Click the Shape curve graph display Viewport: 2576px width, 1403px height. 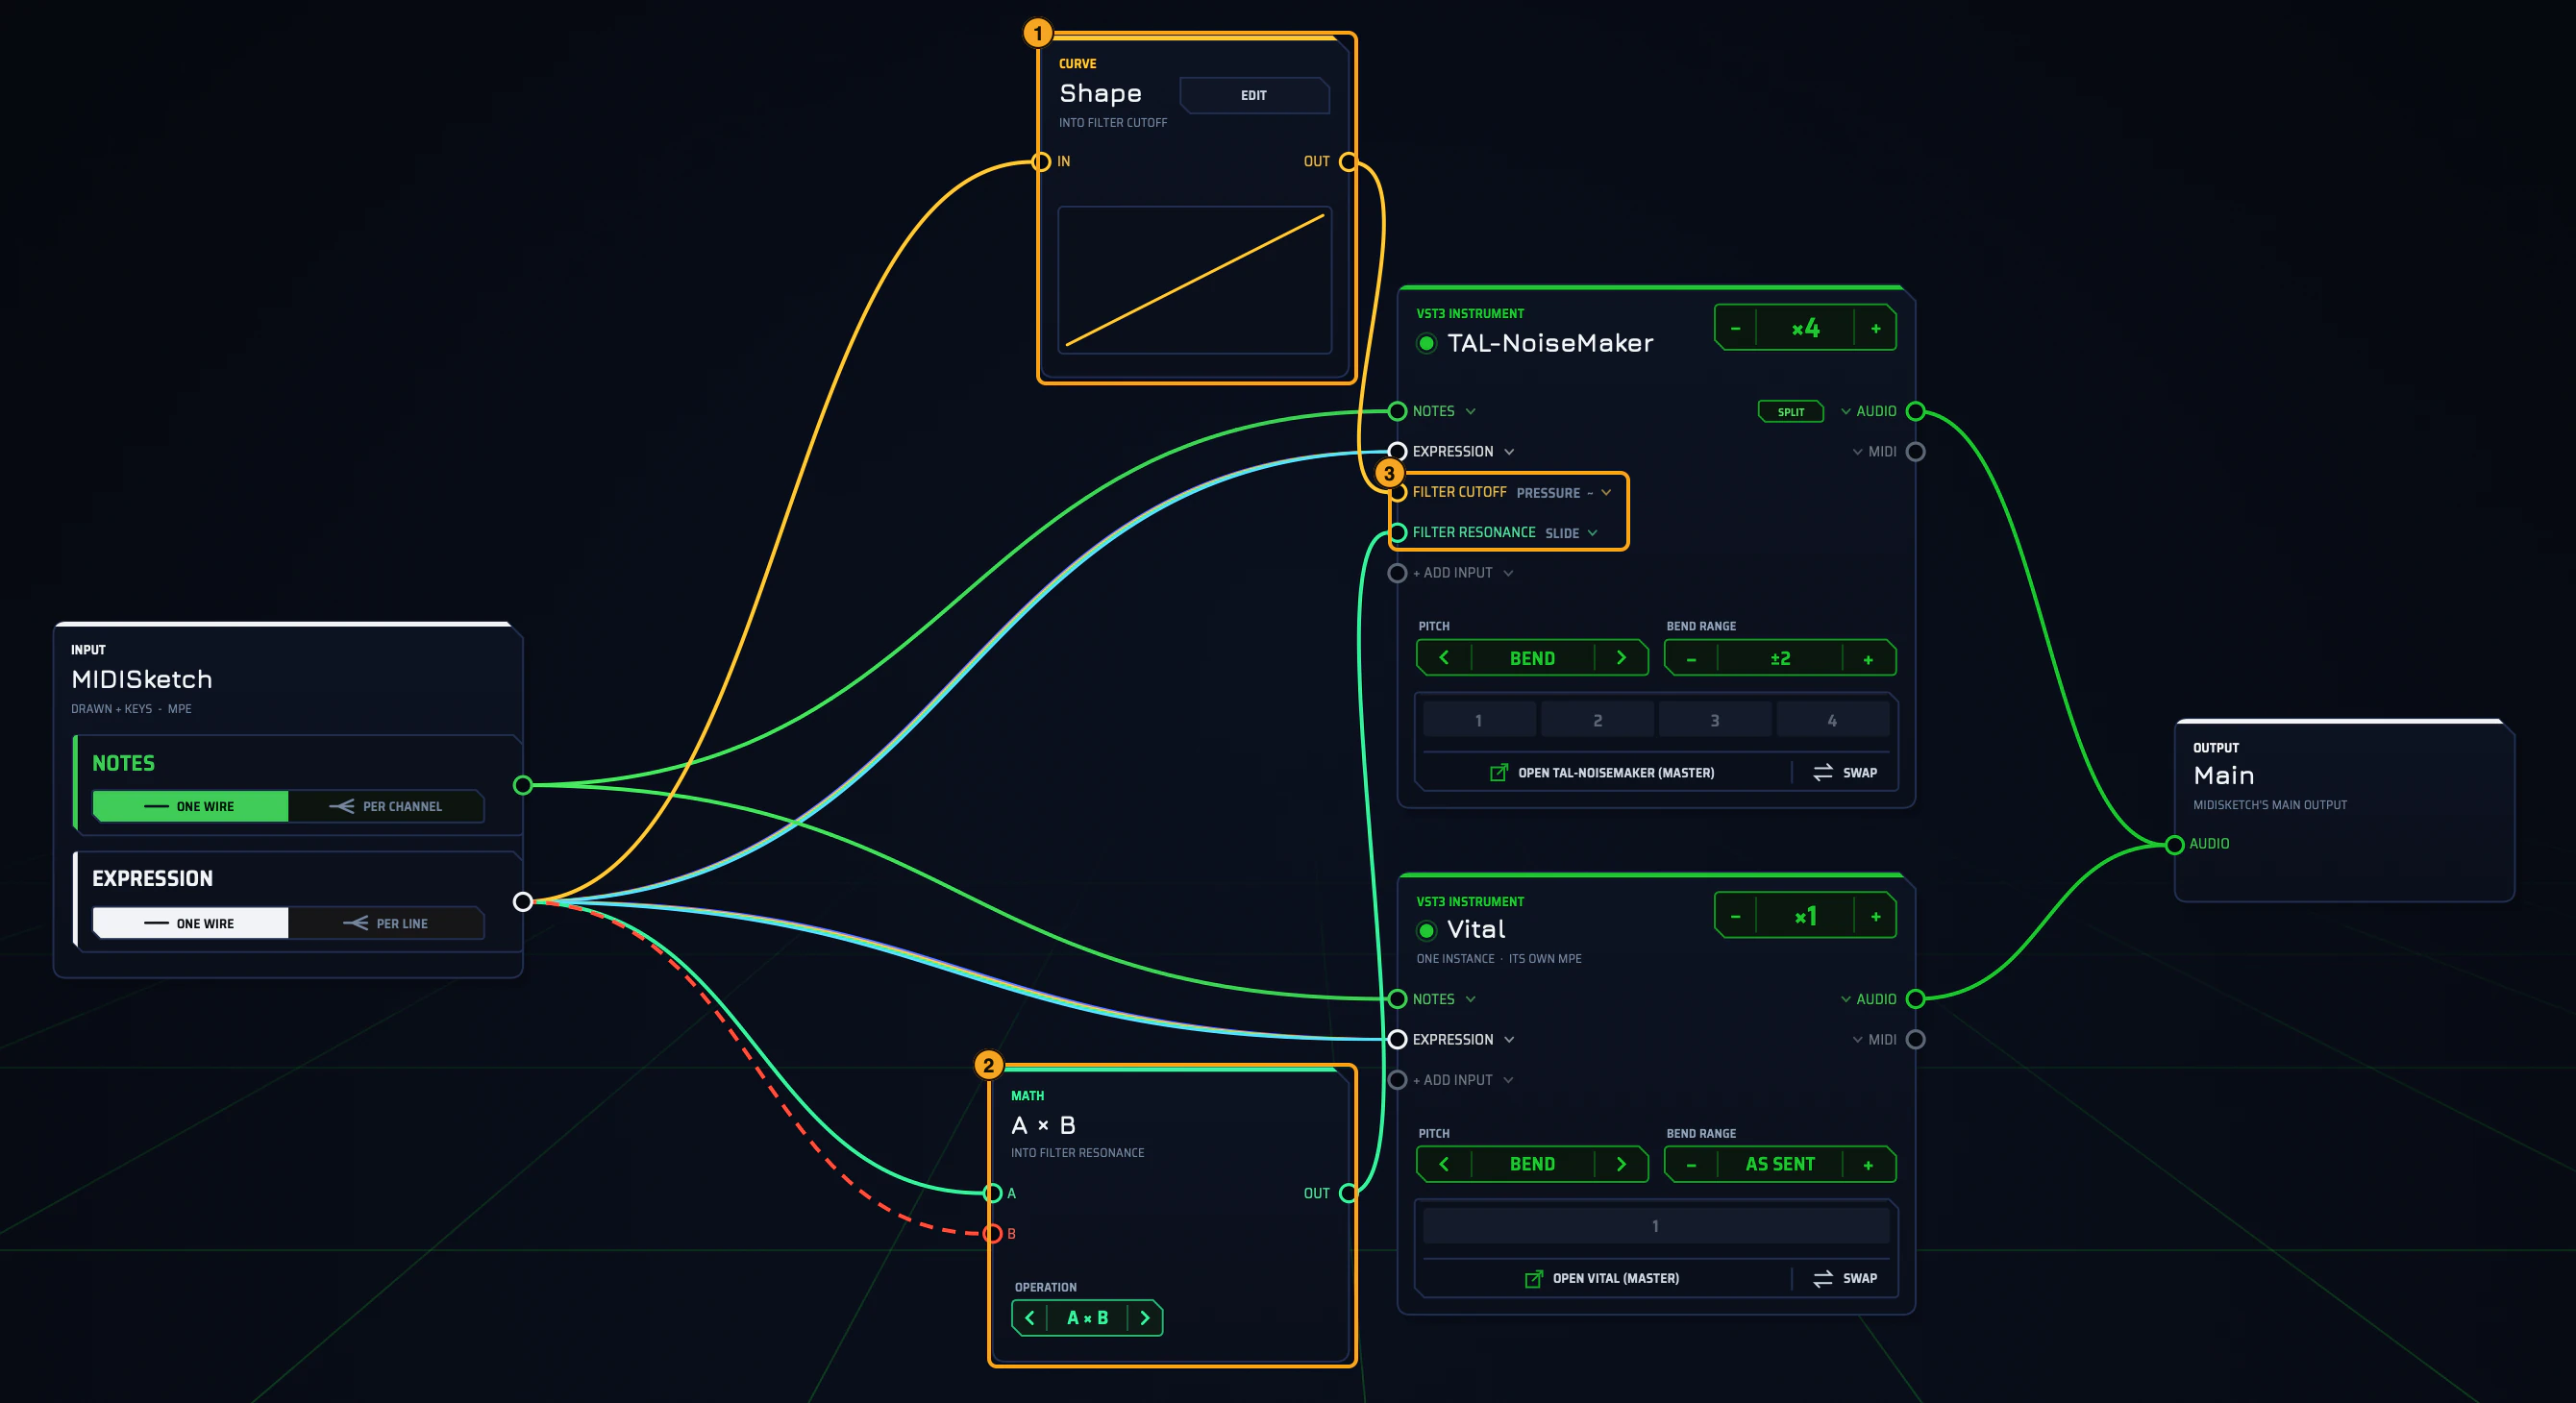(x=1195, y=280)
